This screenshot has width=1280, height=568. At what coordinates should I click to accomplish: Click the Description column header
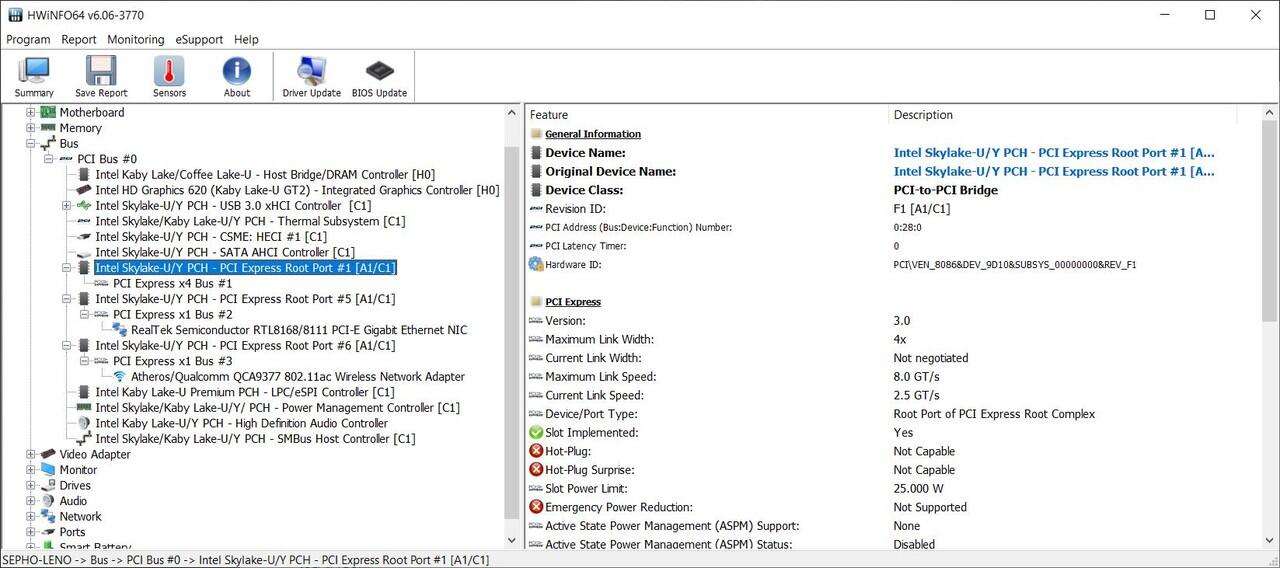coord(923,115)
